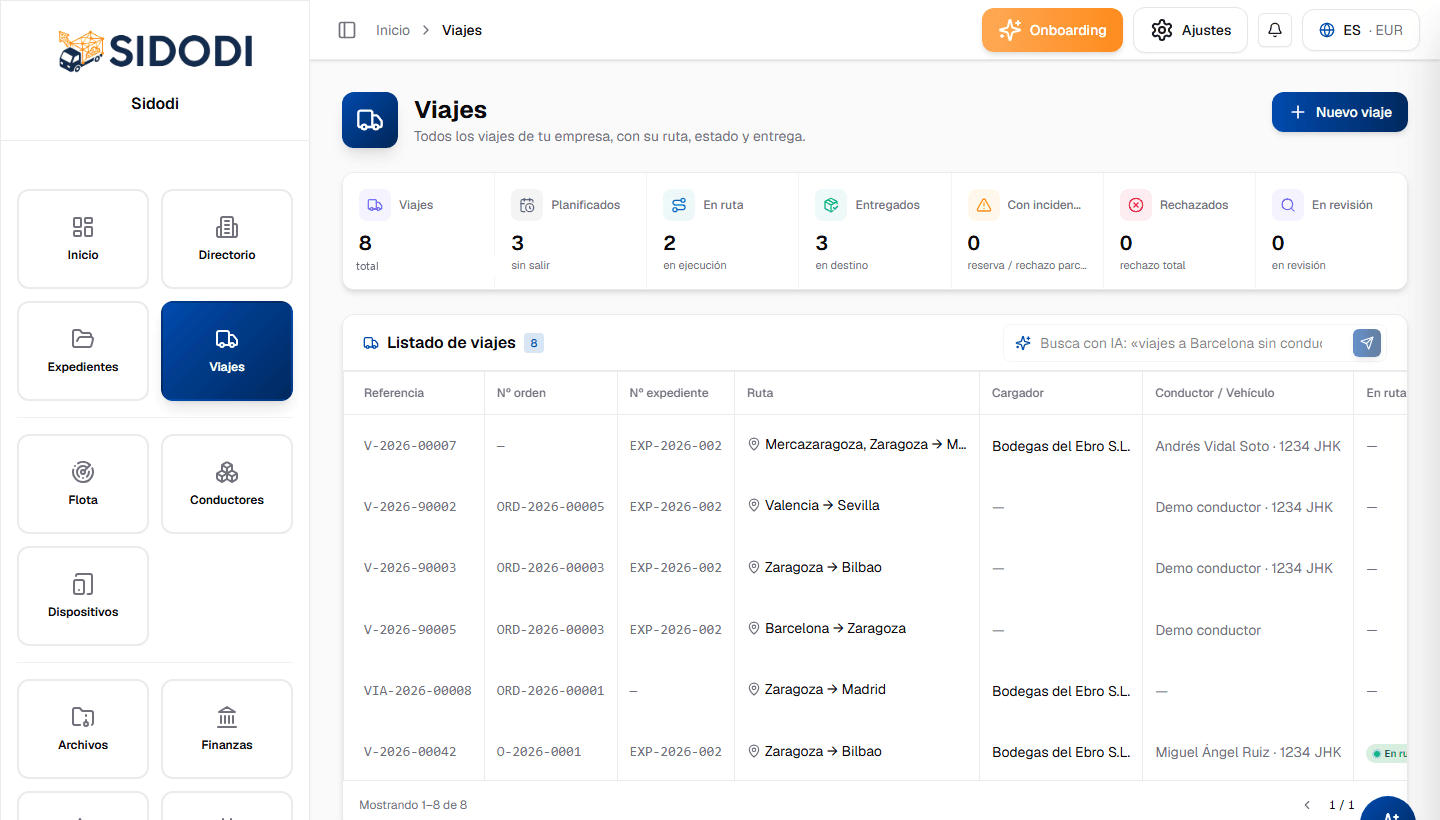The image size is (1440, 820).
Task: Click route Barcelona → Zaragoza
Action: (835, 629)
